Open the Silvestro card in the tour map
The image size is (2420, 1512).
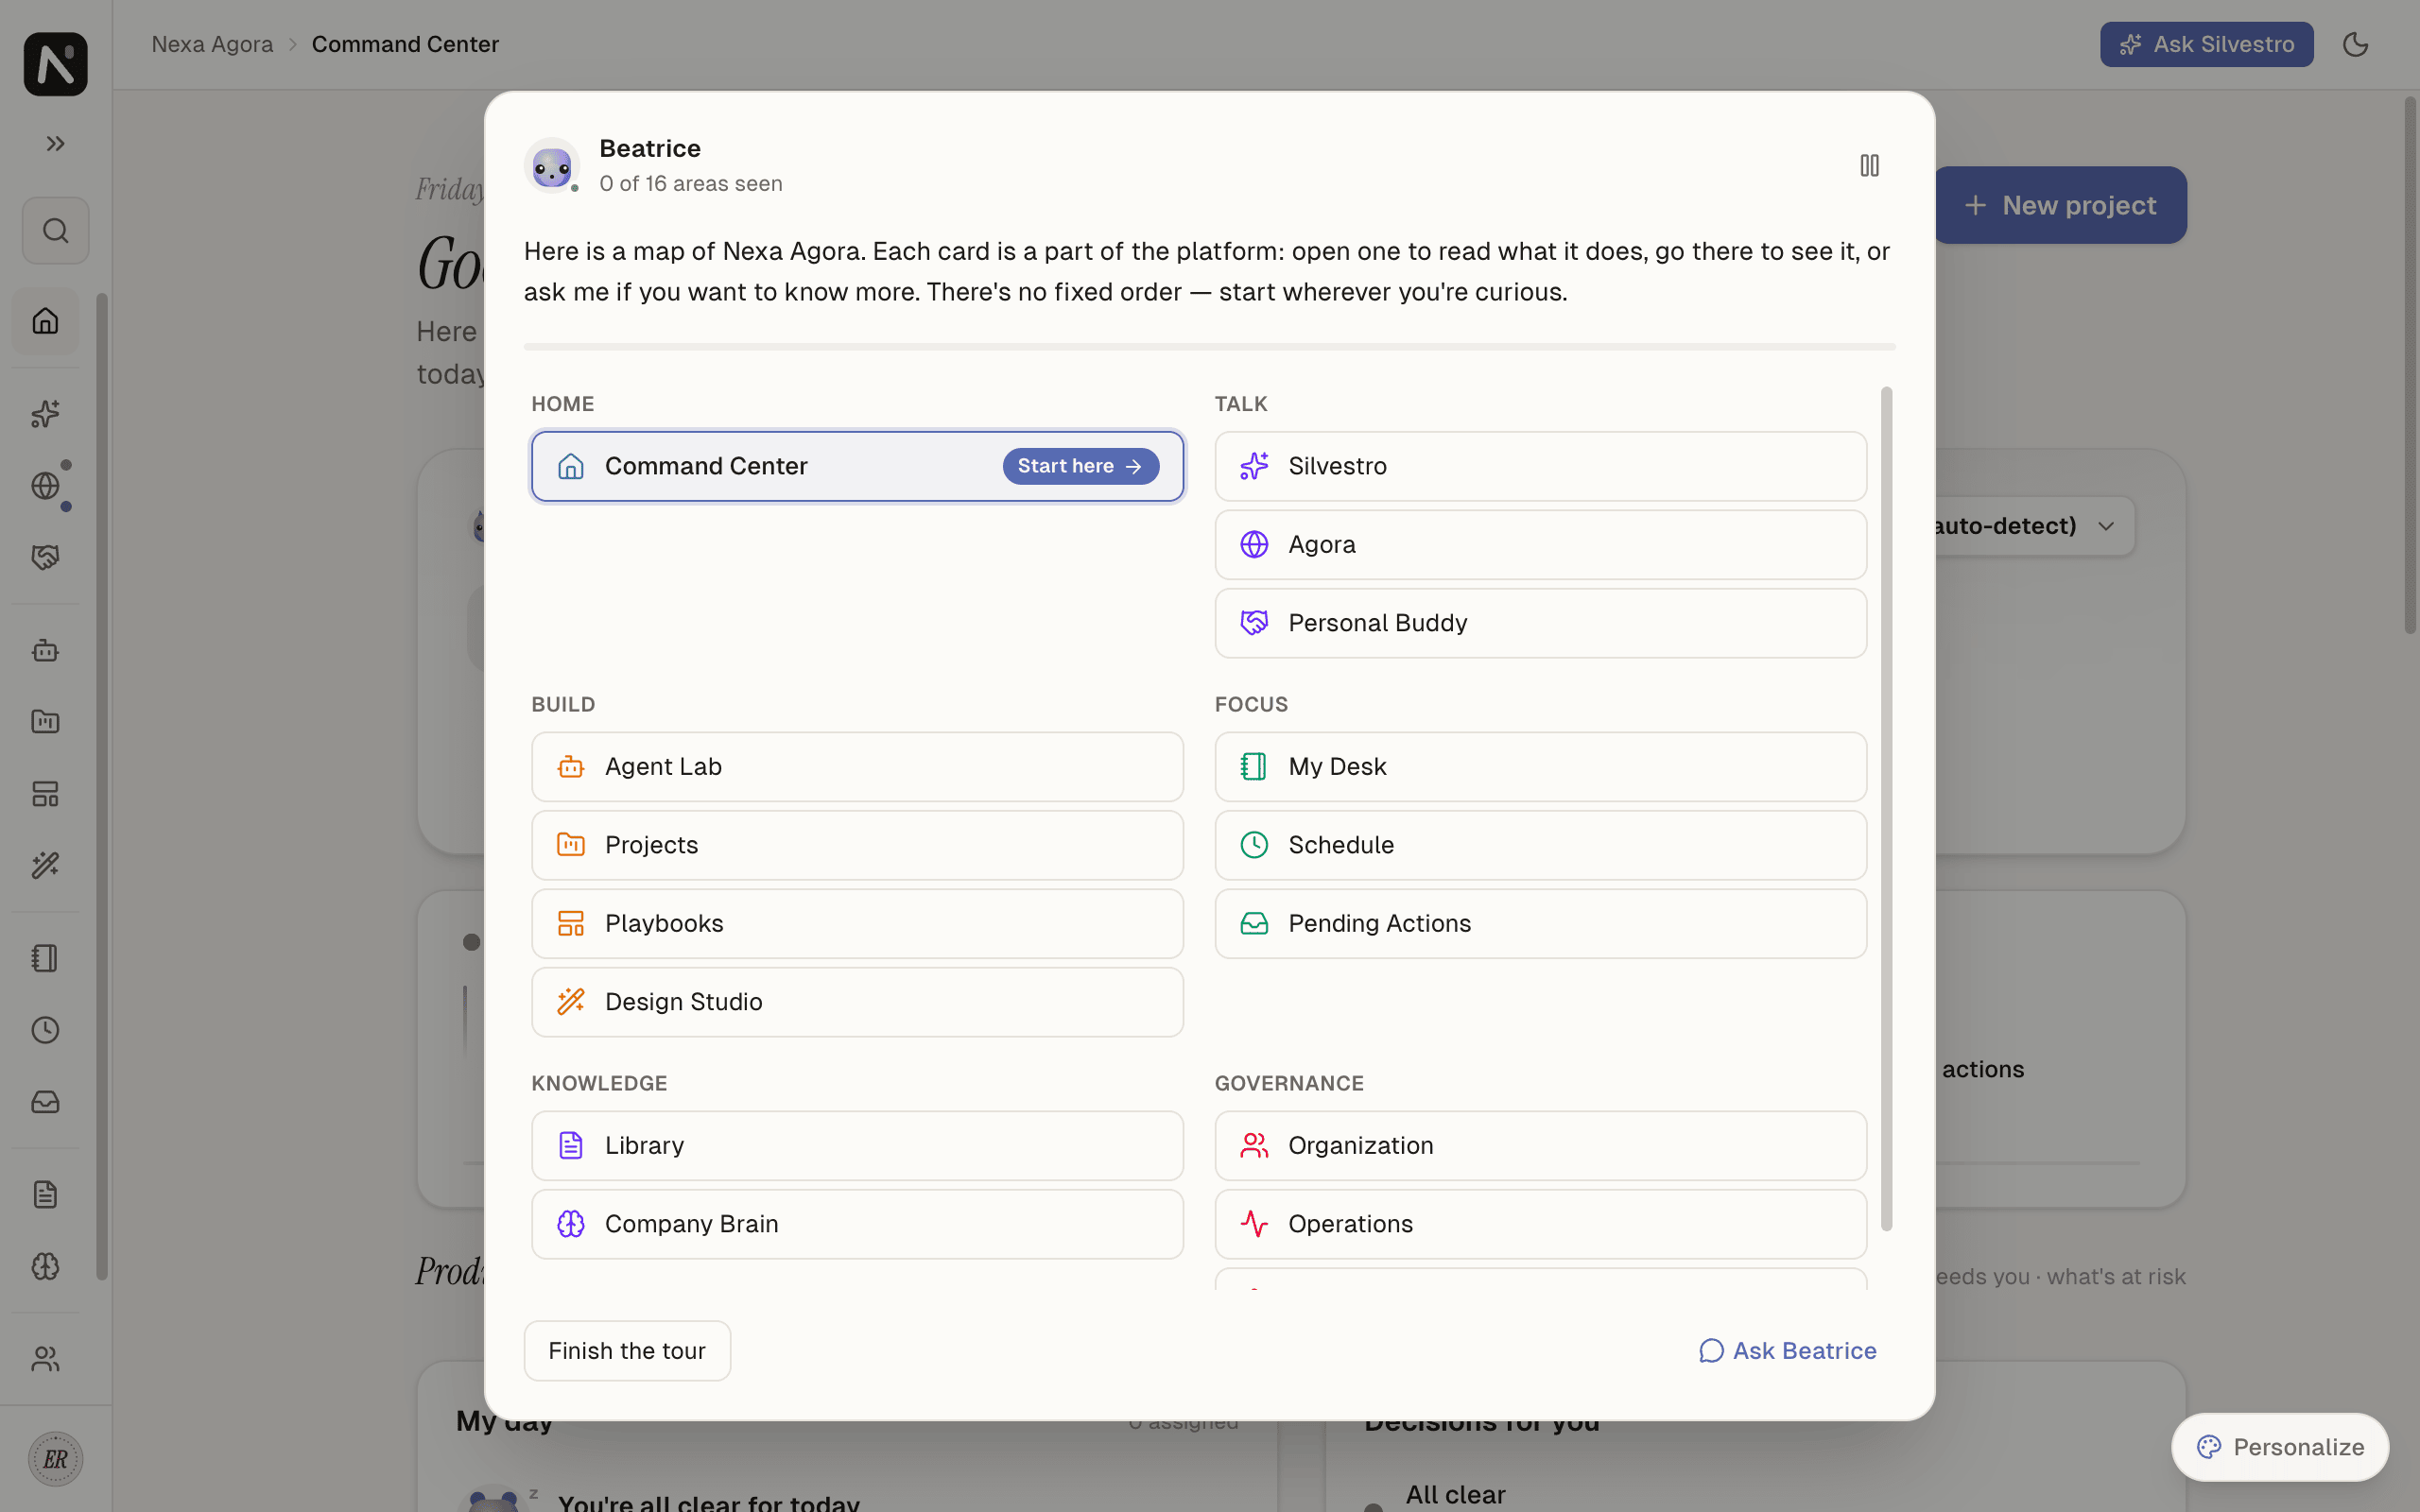coord(1540,466)
